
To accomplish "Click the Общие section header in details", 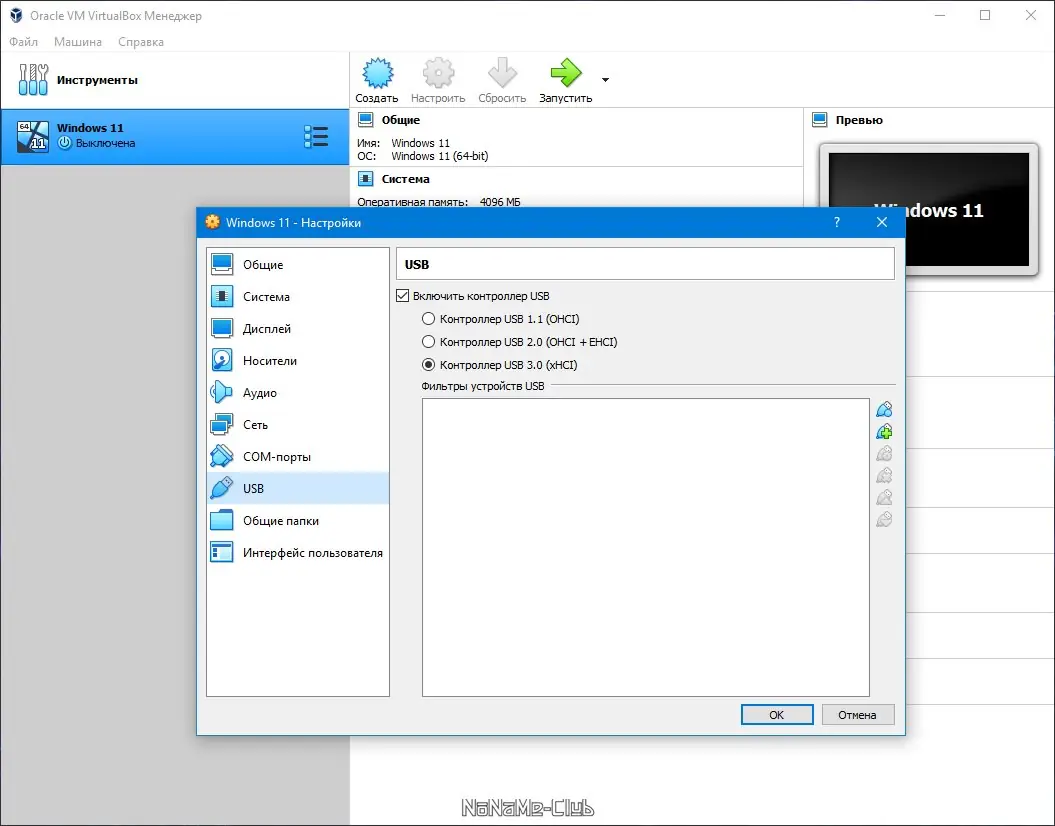I will [400, 120].
